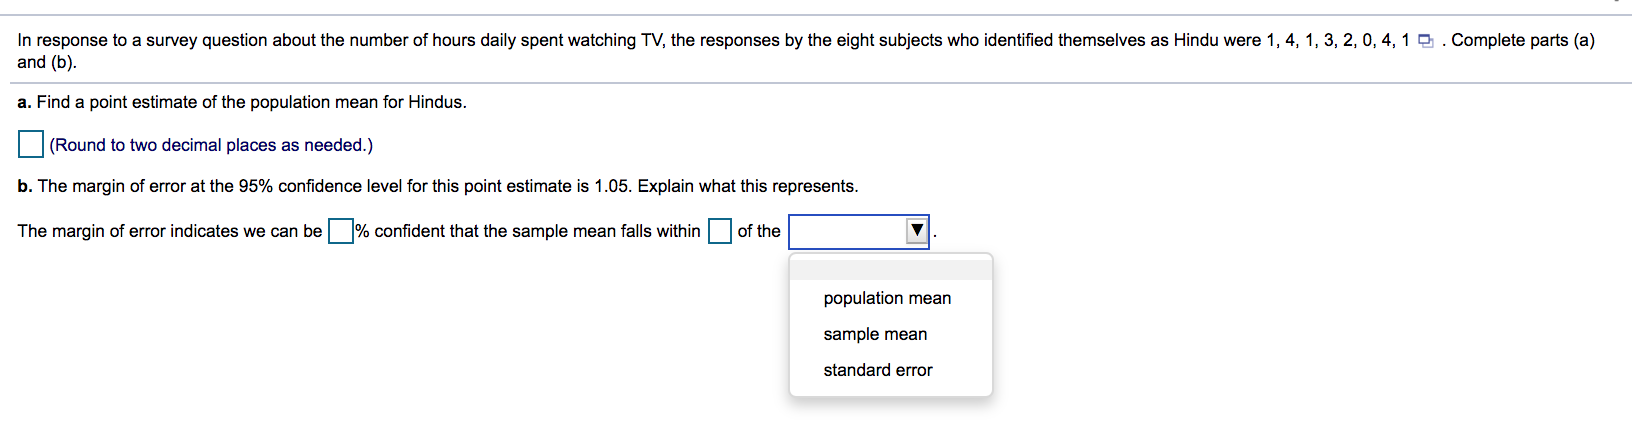Click the survey question introduction text
Image resolution: width=1632 pixels, height=434 pixels.
pyautogui.click(x=715, y=40)
